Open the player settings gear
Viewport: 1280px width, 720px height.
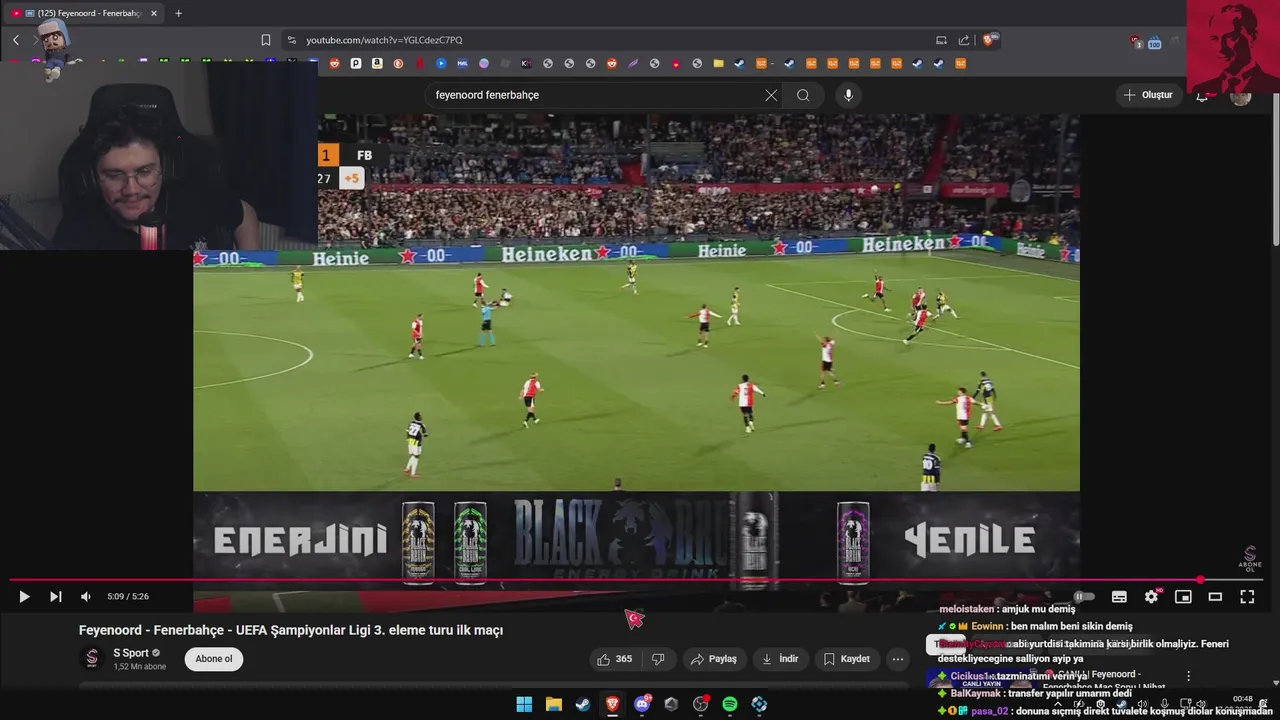pyautogui.click(x=1151, y=597)
